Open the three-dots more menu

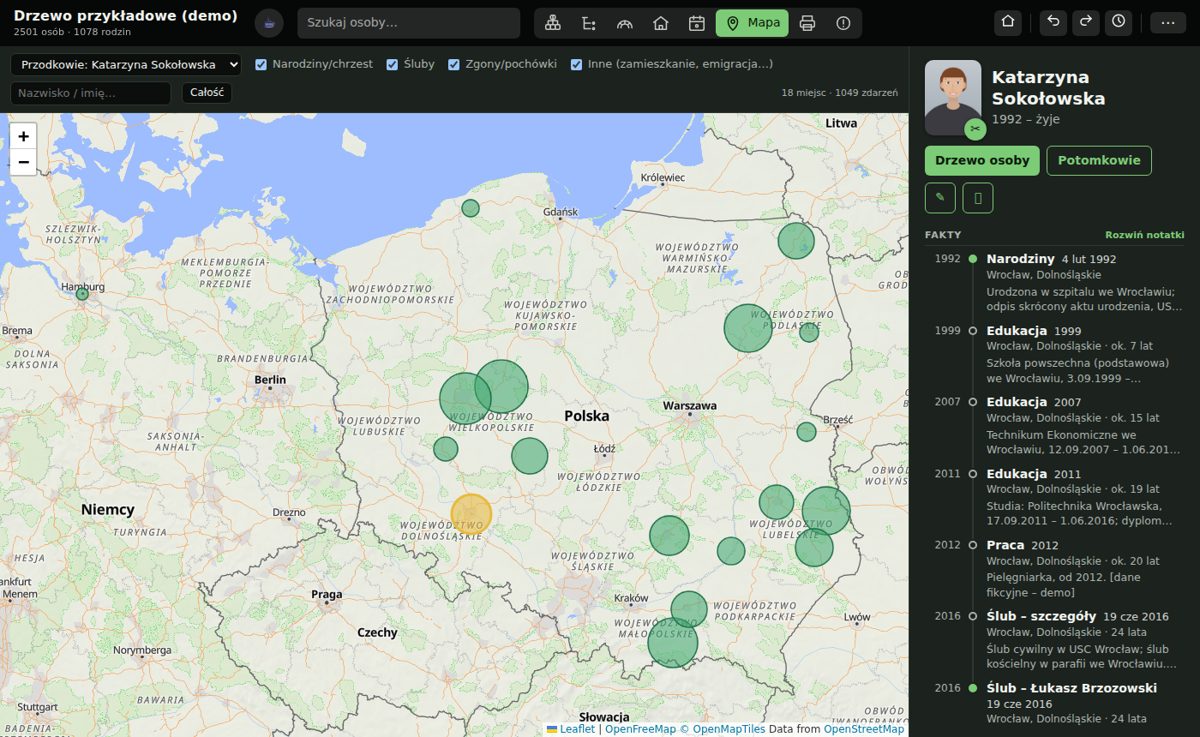[1168, 23]
